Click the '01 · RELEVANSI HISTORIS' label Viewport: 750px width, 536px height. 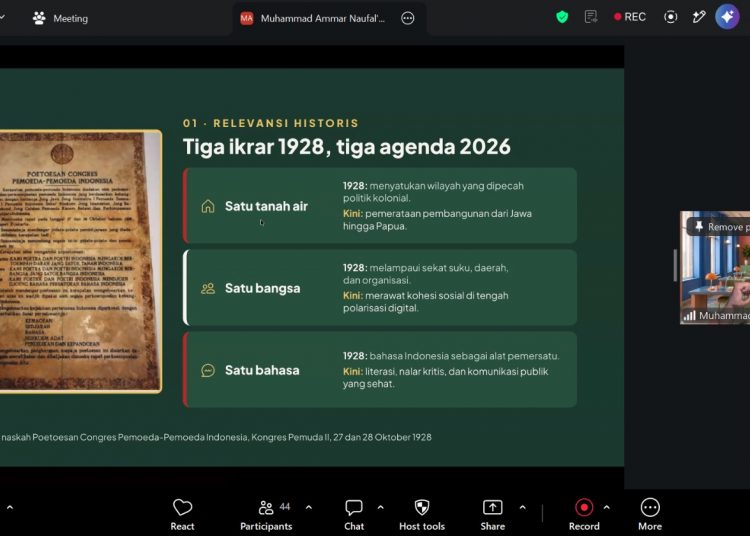point(271,123)
